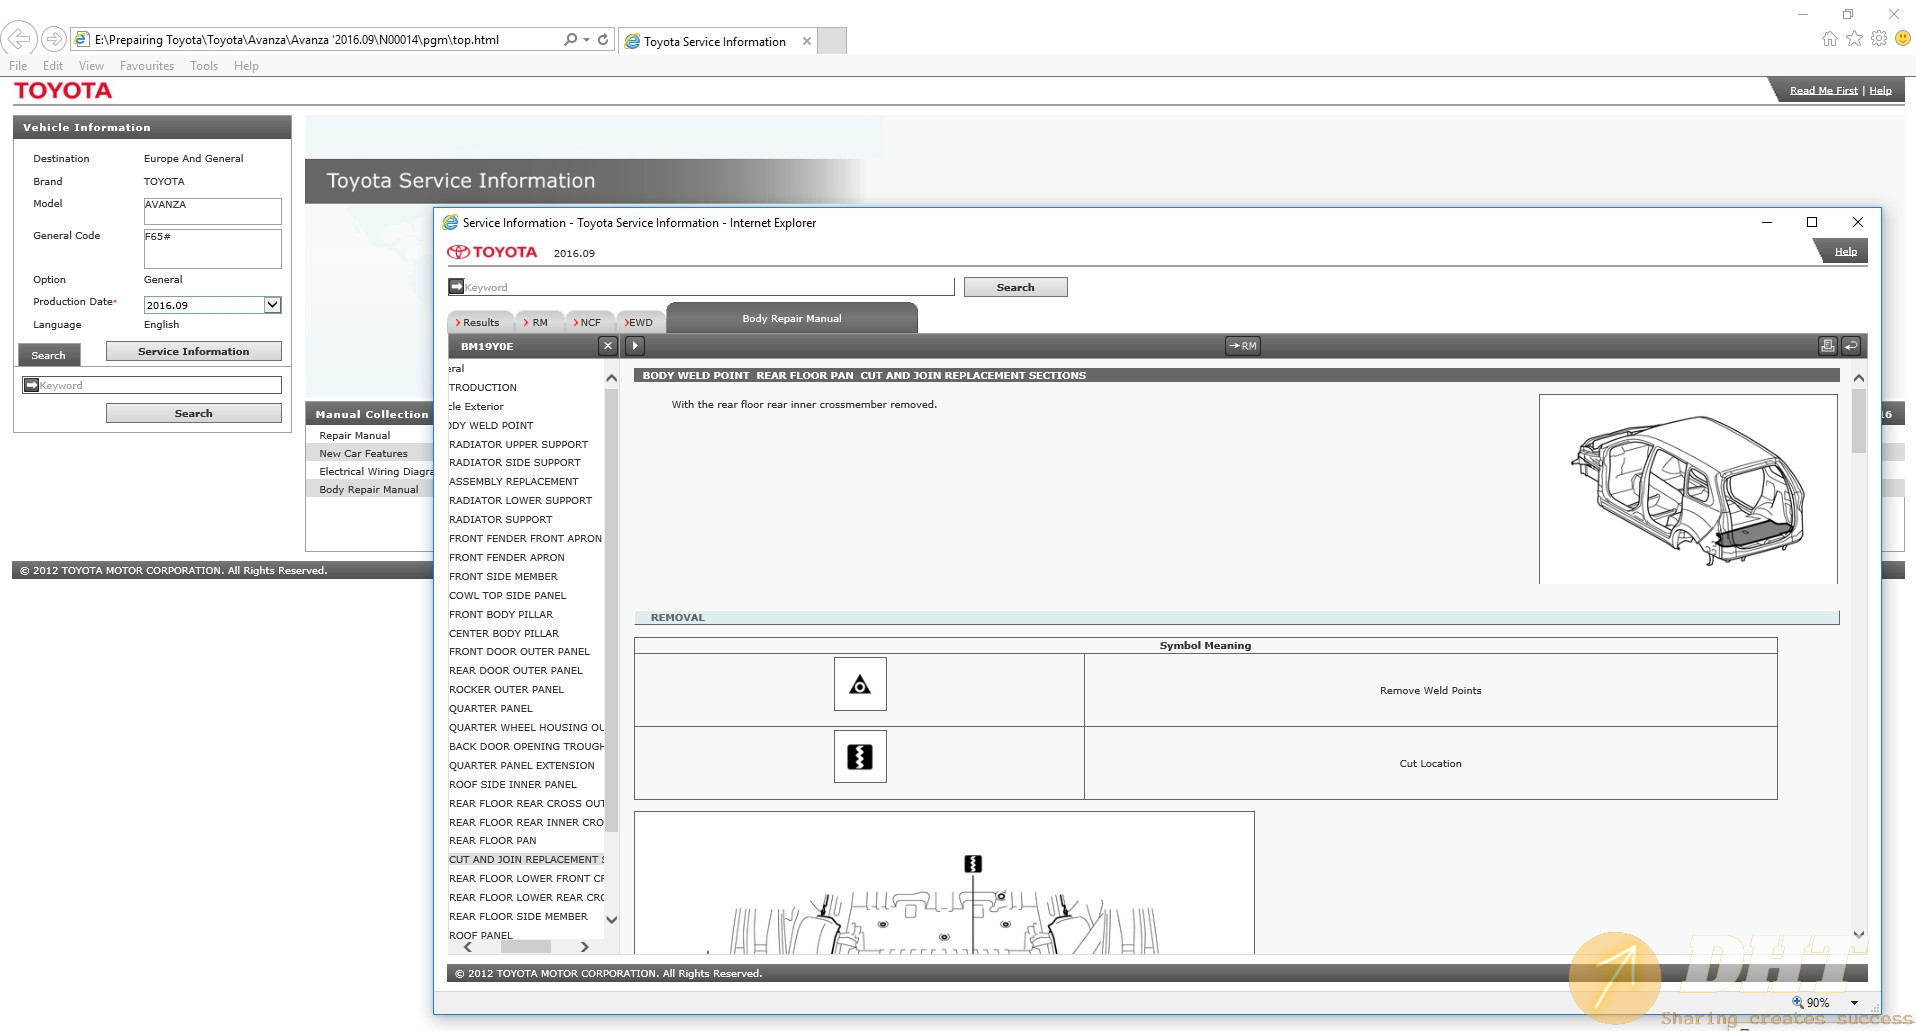Open Help link in main window header

click(x=1880, y=90)
